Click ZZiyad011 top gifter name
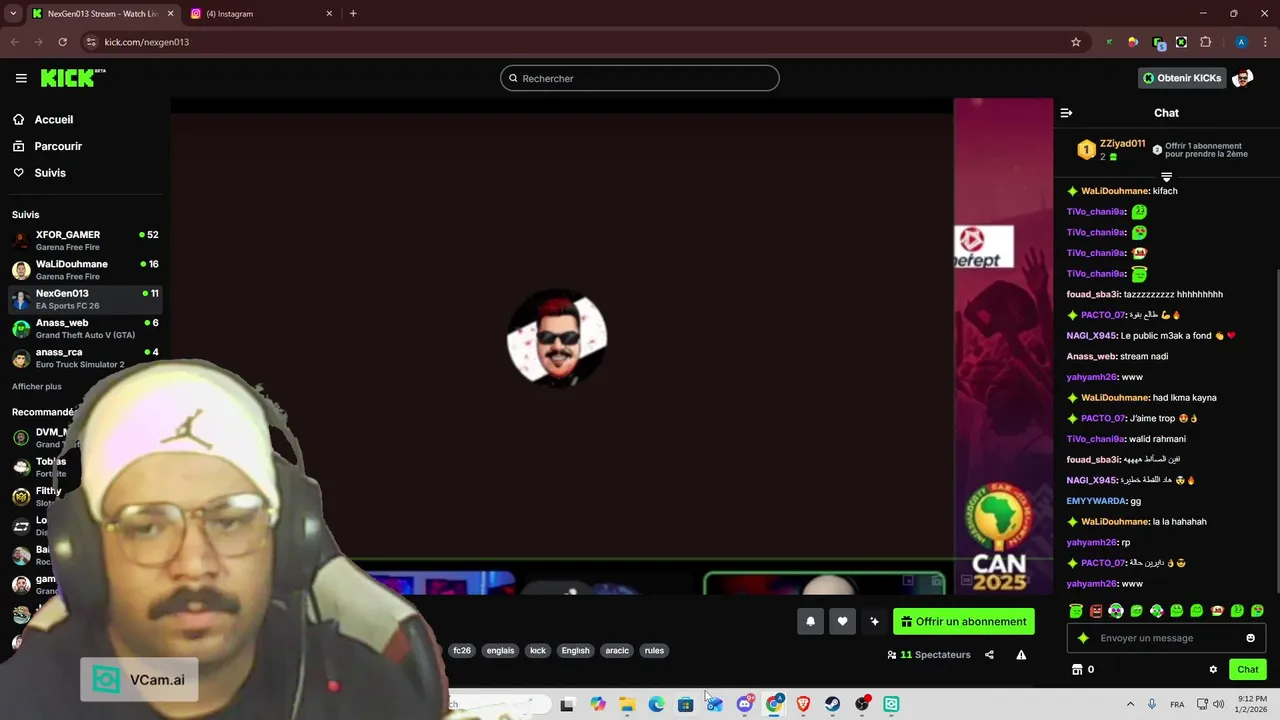Screen dimensions: 1280x720 (x=1122, y=144)
